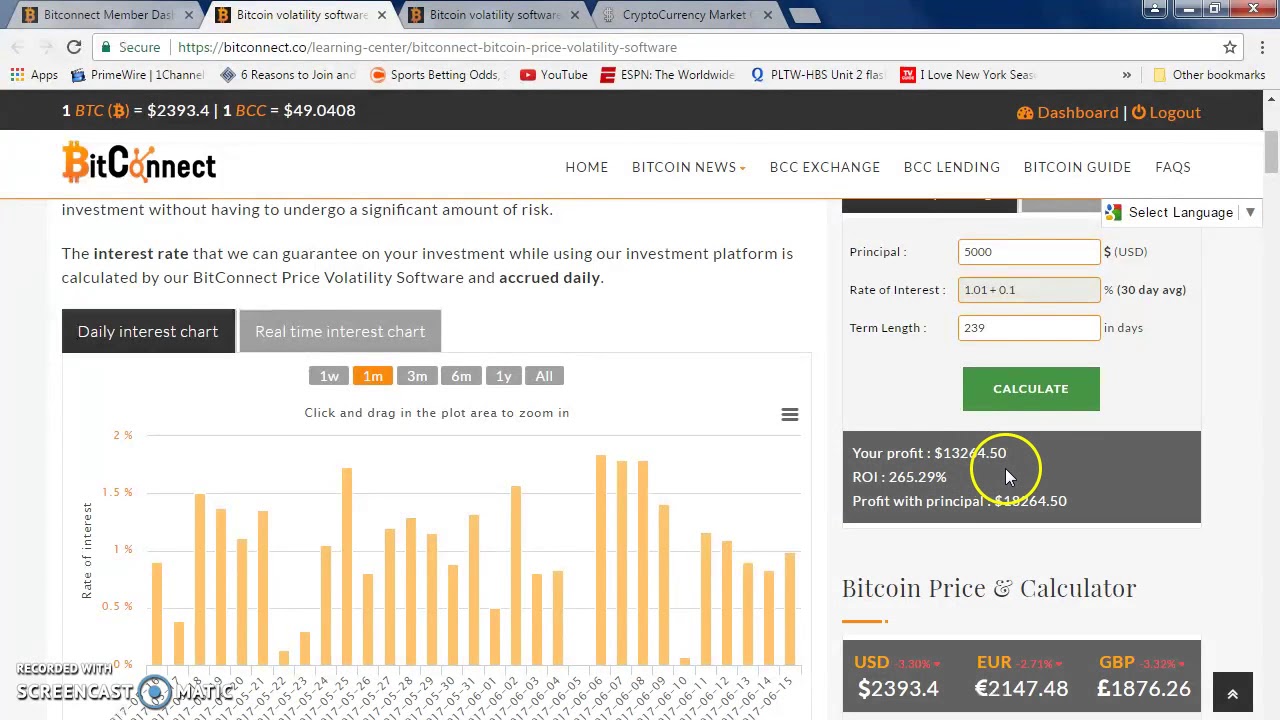The width and height of the screenshot is (1280, 720).
Task: Set chart range to 1y
Action: coord(504,376)
